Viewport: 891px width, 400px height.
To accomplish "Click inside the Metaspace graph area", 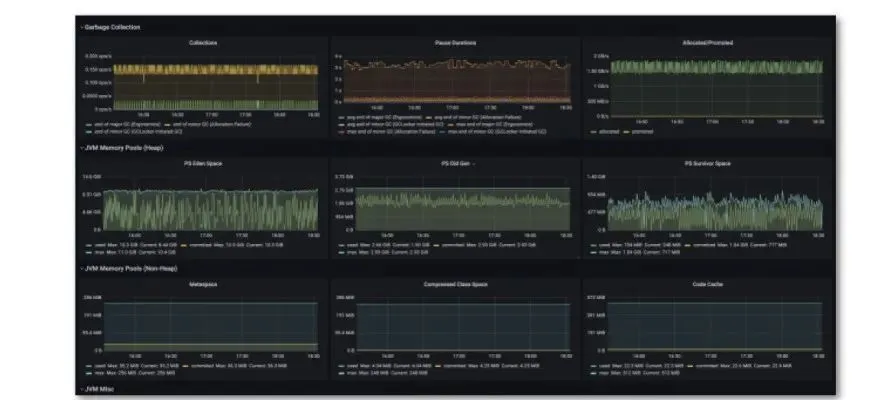I will [x=210, y=326].
